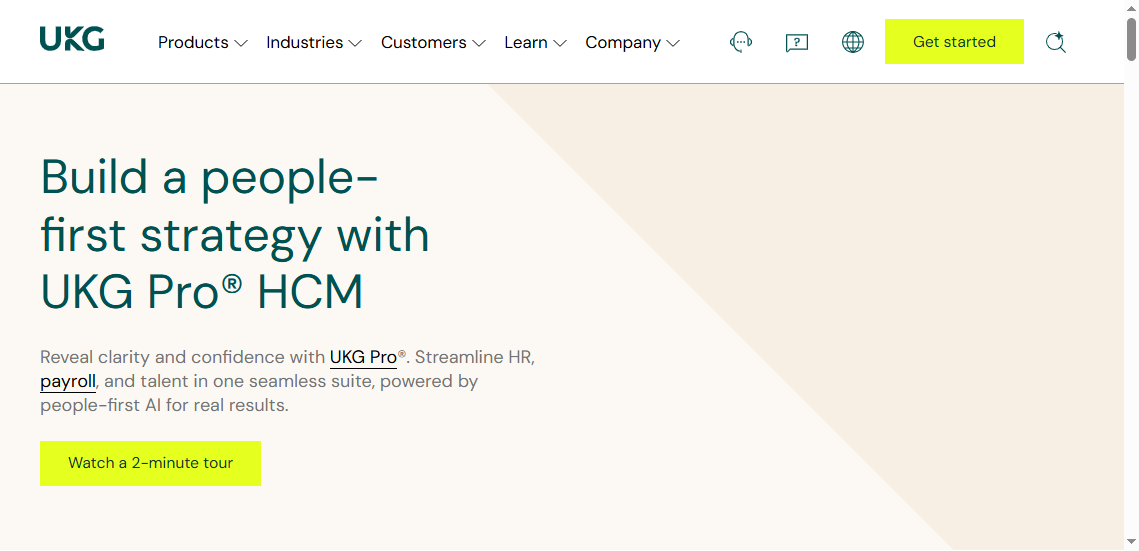Click the Get started button

tap(954, 41)
